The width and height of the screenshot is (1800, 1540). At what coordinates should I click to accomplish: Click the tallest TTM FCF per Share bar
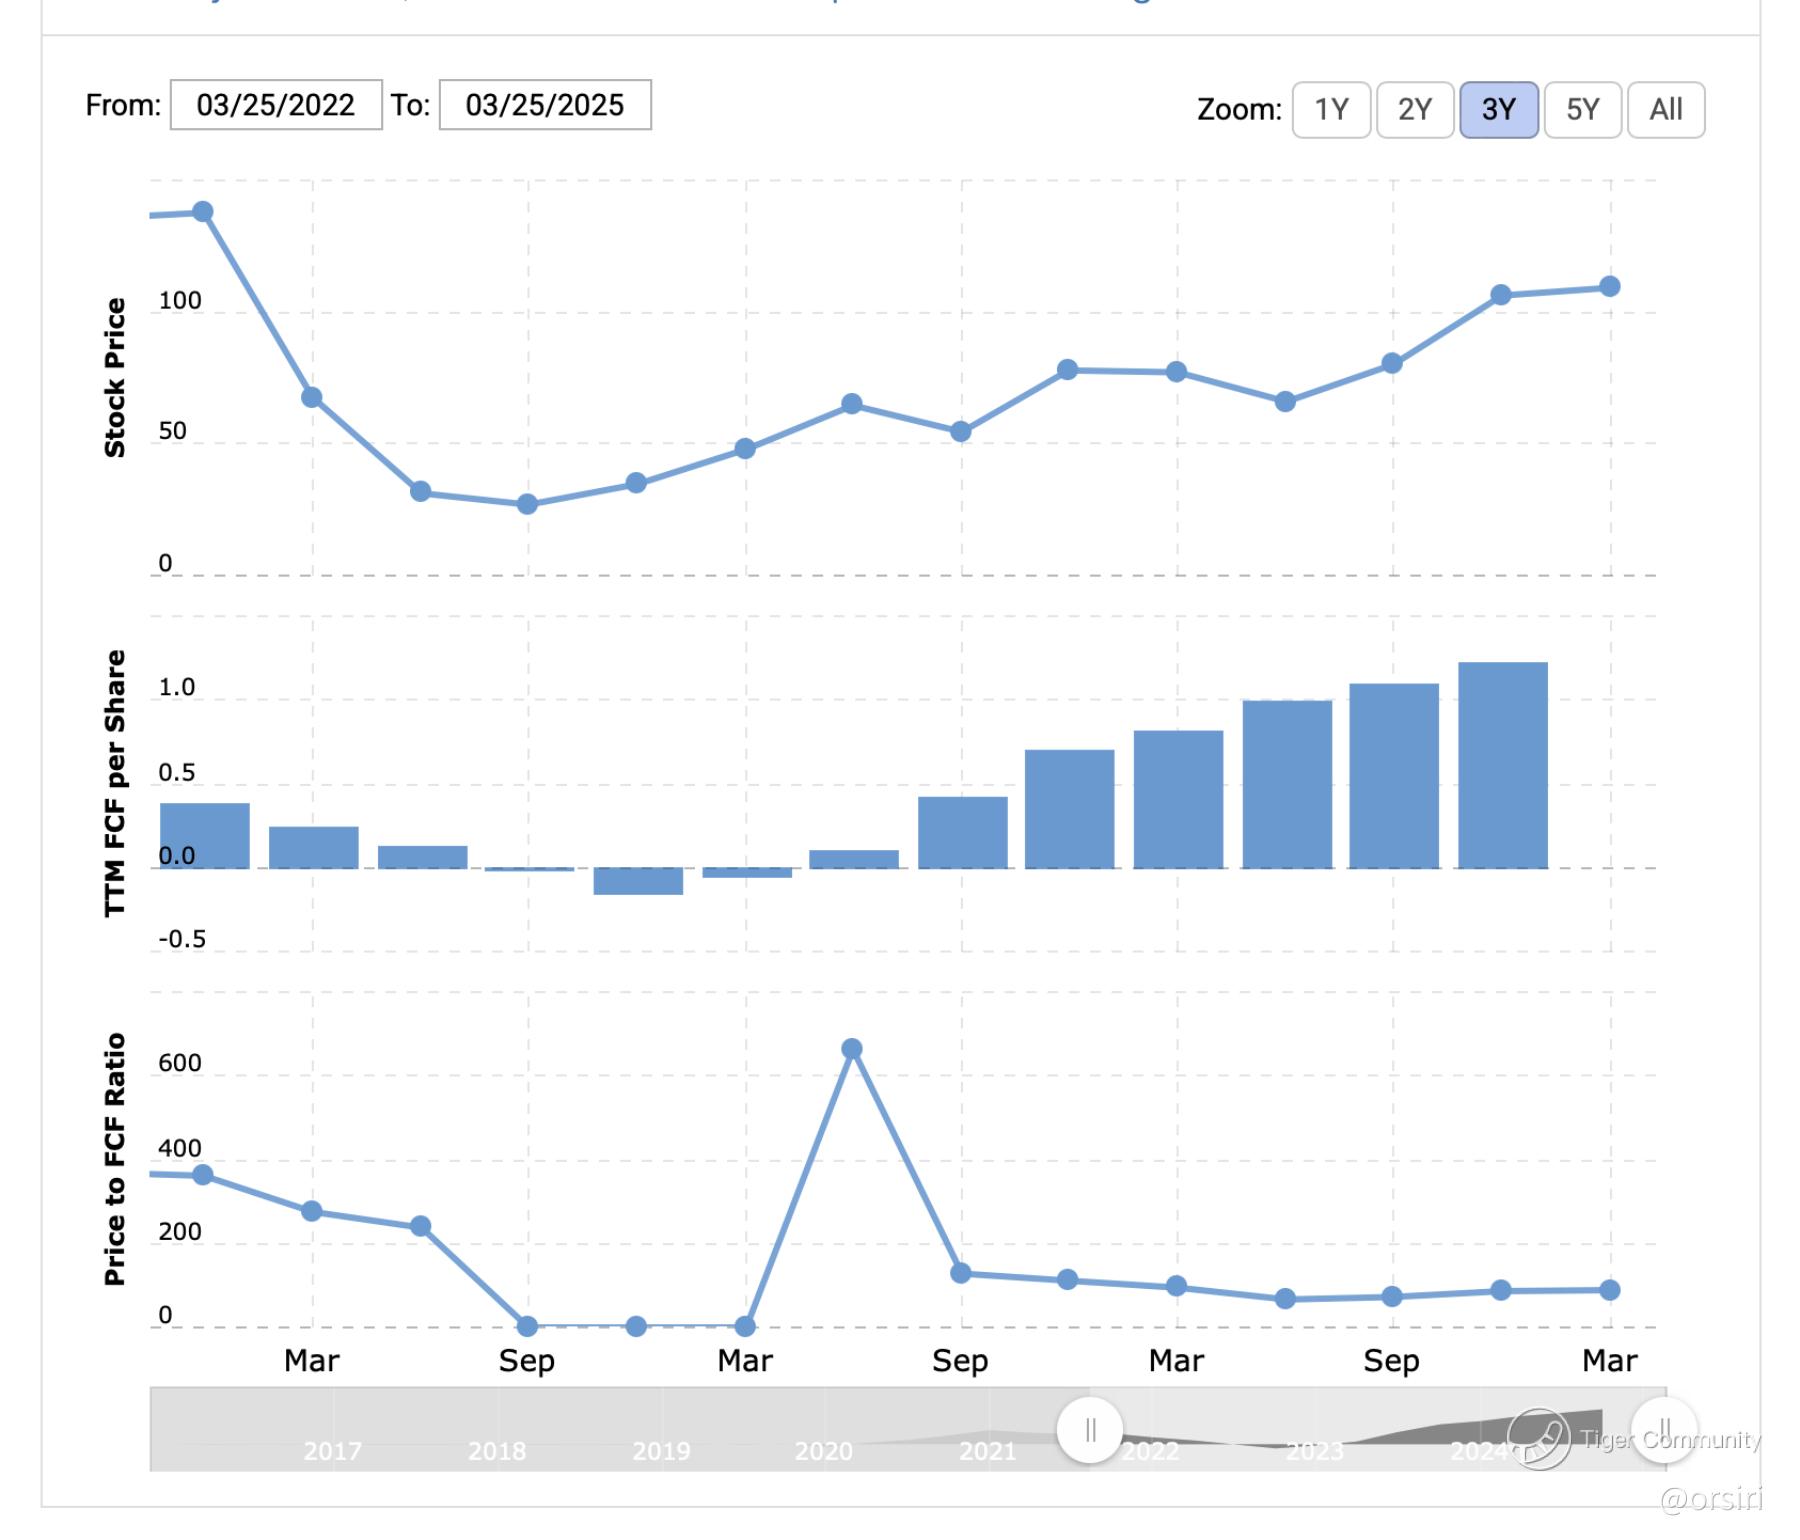(1503, 765)
